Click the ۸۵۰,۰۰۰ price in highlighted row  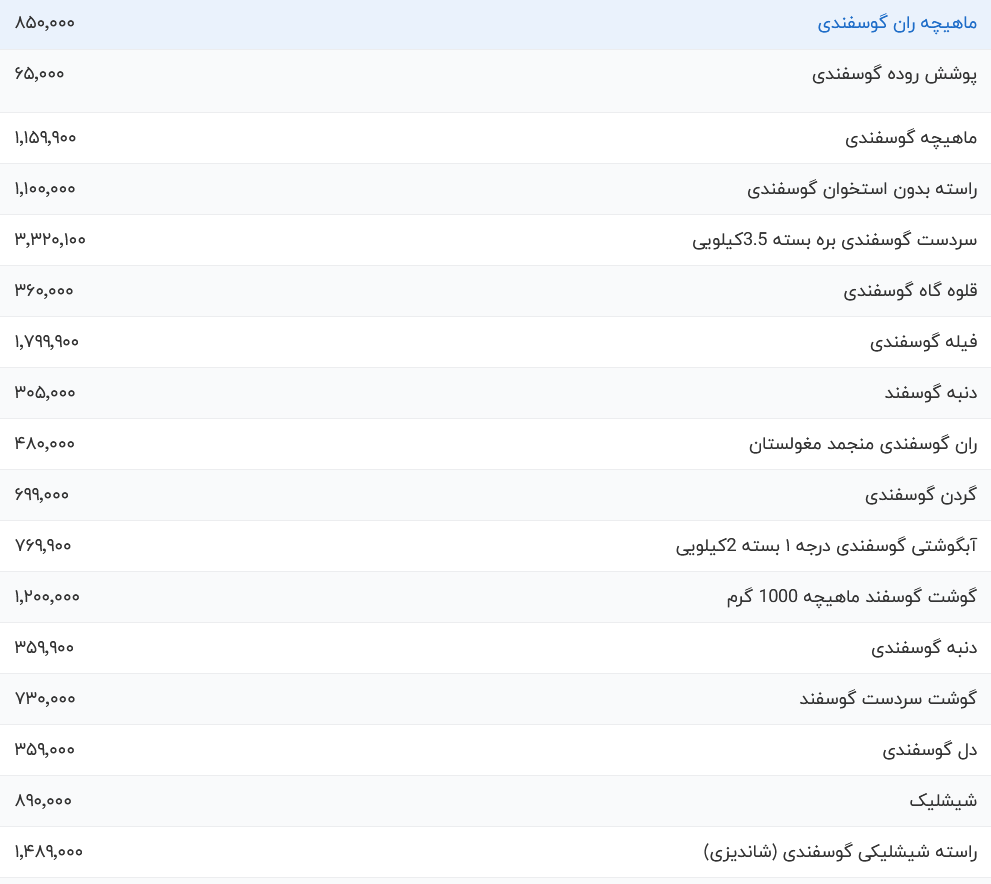point(44,22)
